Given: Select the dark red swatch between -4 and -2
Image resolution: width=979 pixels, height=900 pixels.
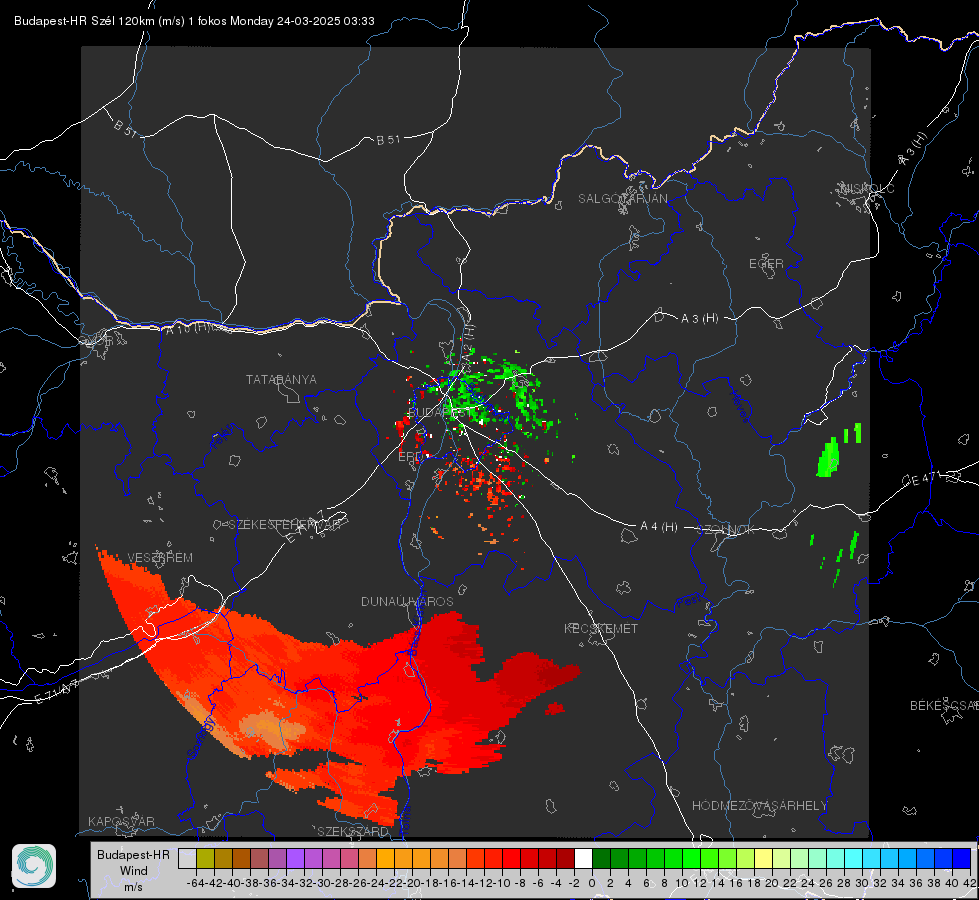Looking at the screenshot, I should (x=565, y=859).
